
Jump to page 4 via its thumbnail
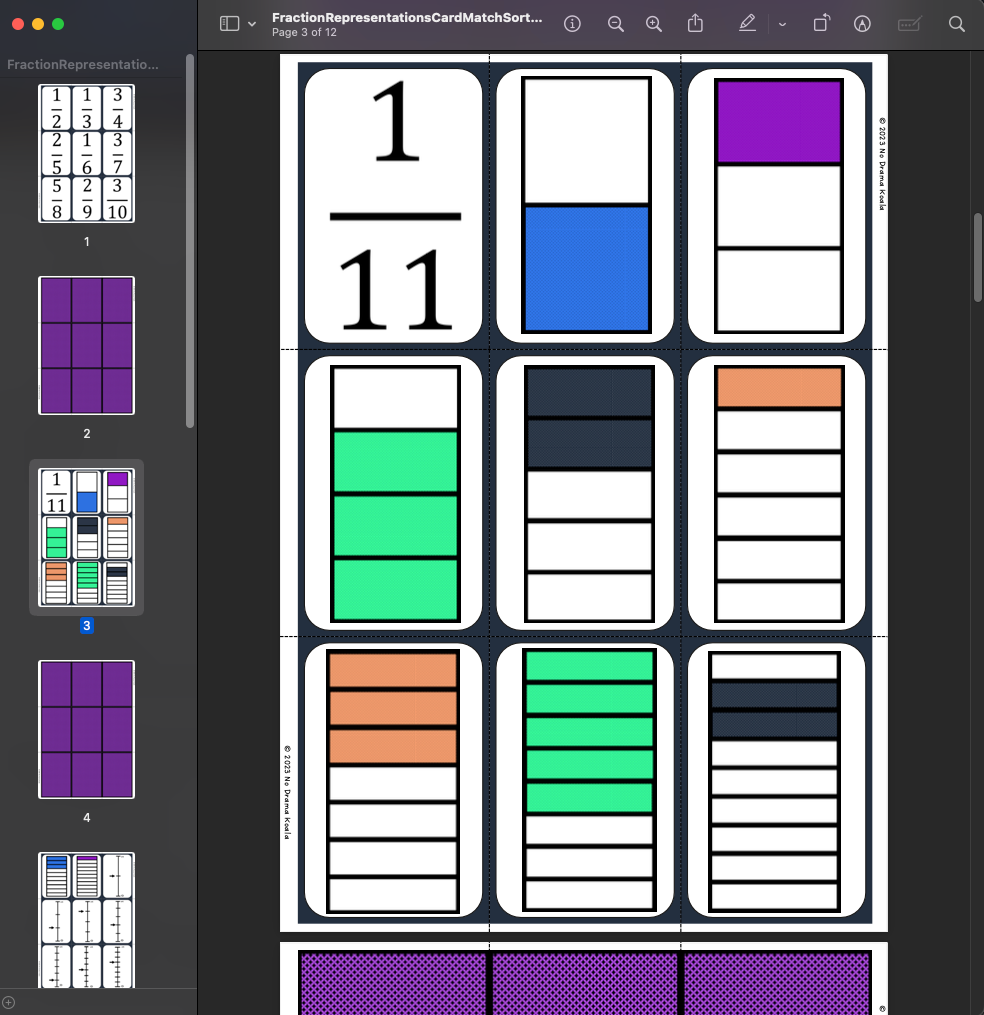[86, 729]
